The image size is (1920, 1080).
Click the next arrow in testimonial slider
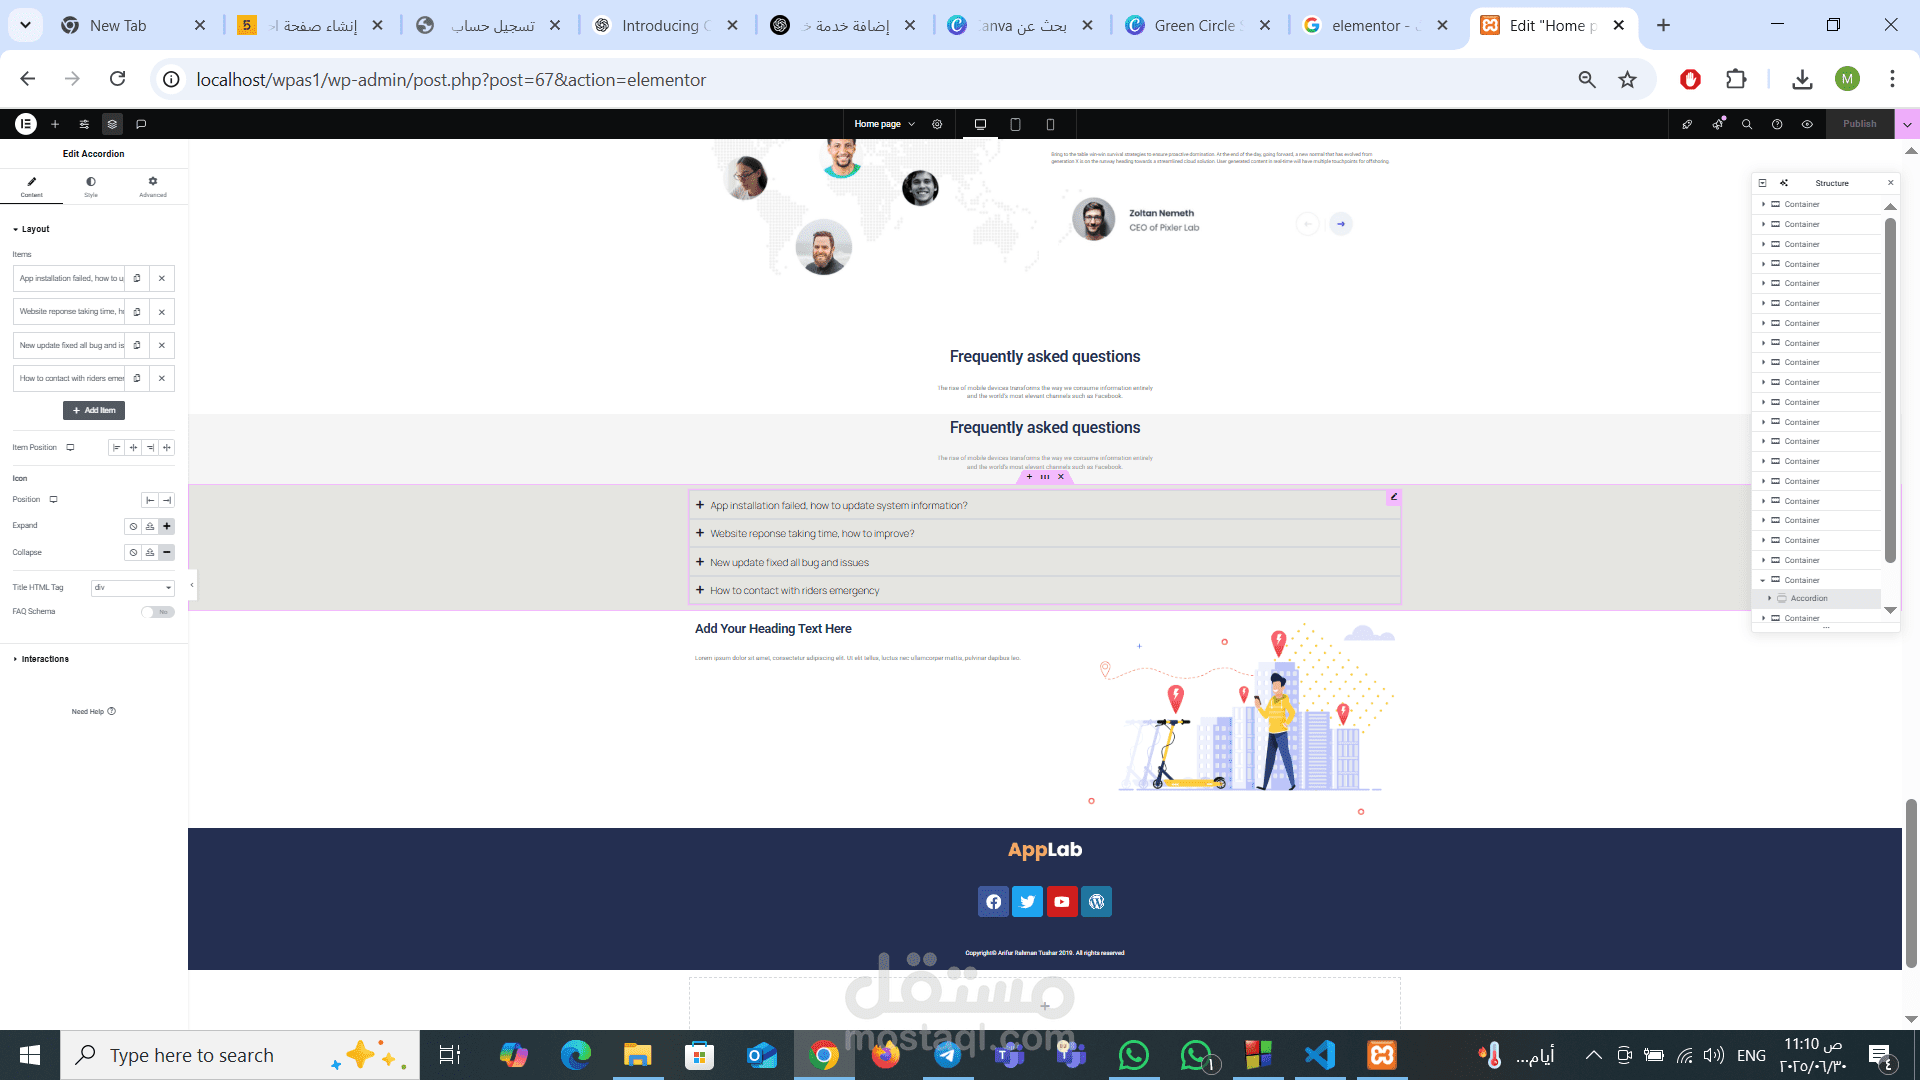click(x=1341, y=224)
